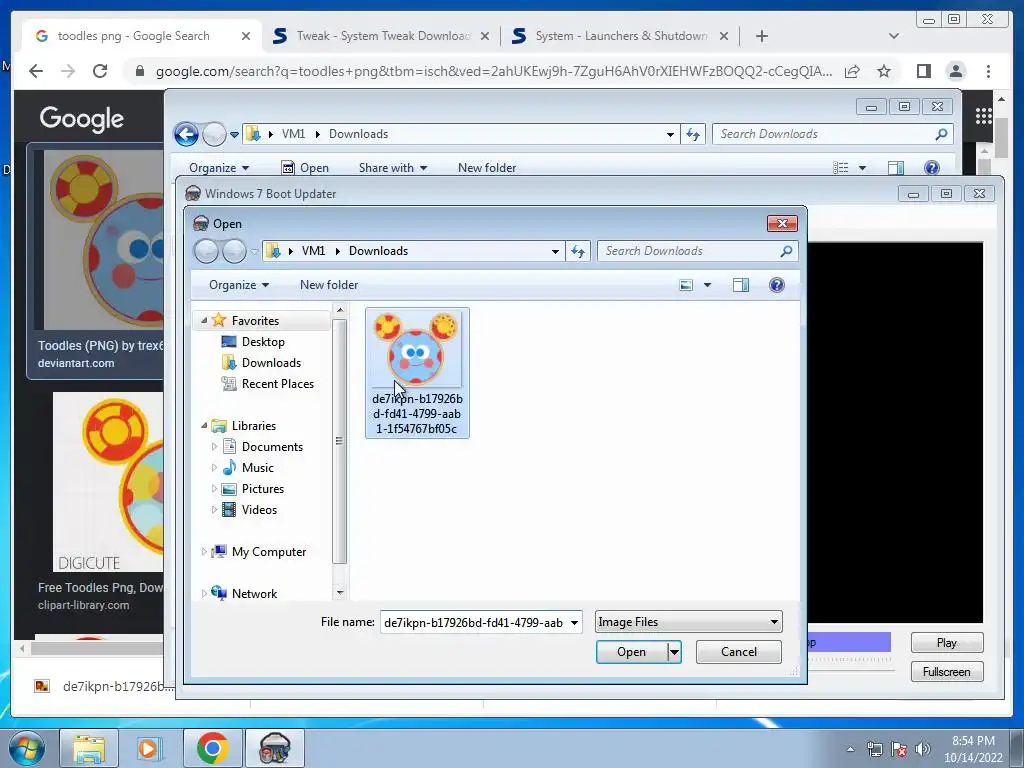Image resolution: width=1024 pixels, height=768 pixels.
Task: Change view icon in Open dialog toolbar
Action: [x=686, y=285]
